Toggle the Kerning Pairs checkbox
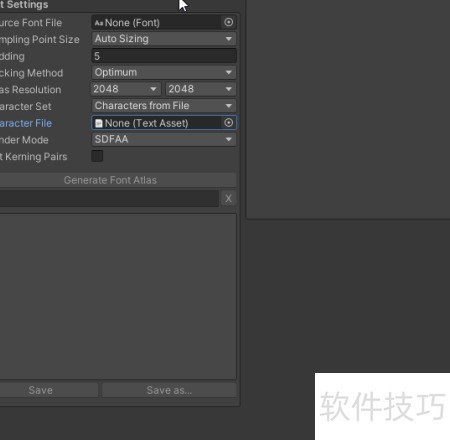The height and width of the screenshot is (440, 450). [x=97, y=156]
